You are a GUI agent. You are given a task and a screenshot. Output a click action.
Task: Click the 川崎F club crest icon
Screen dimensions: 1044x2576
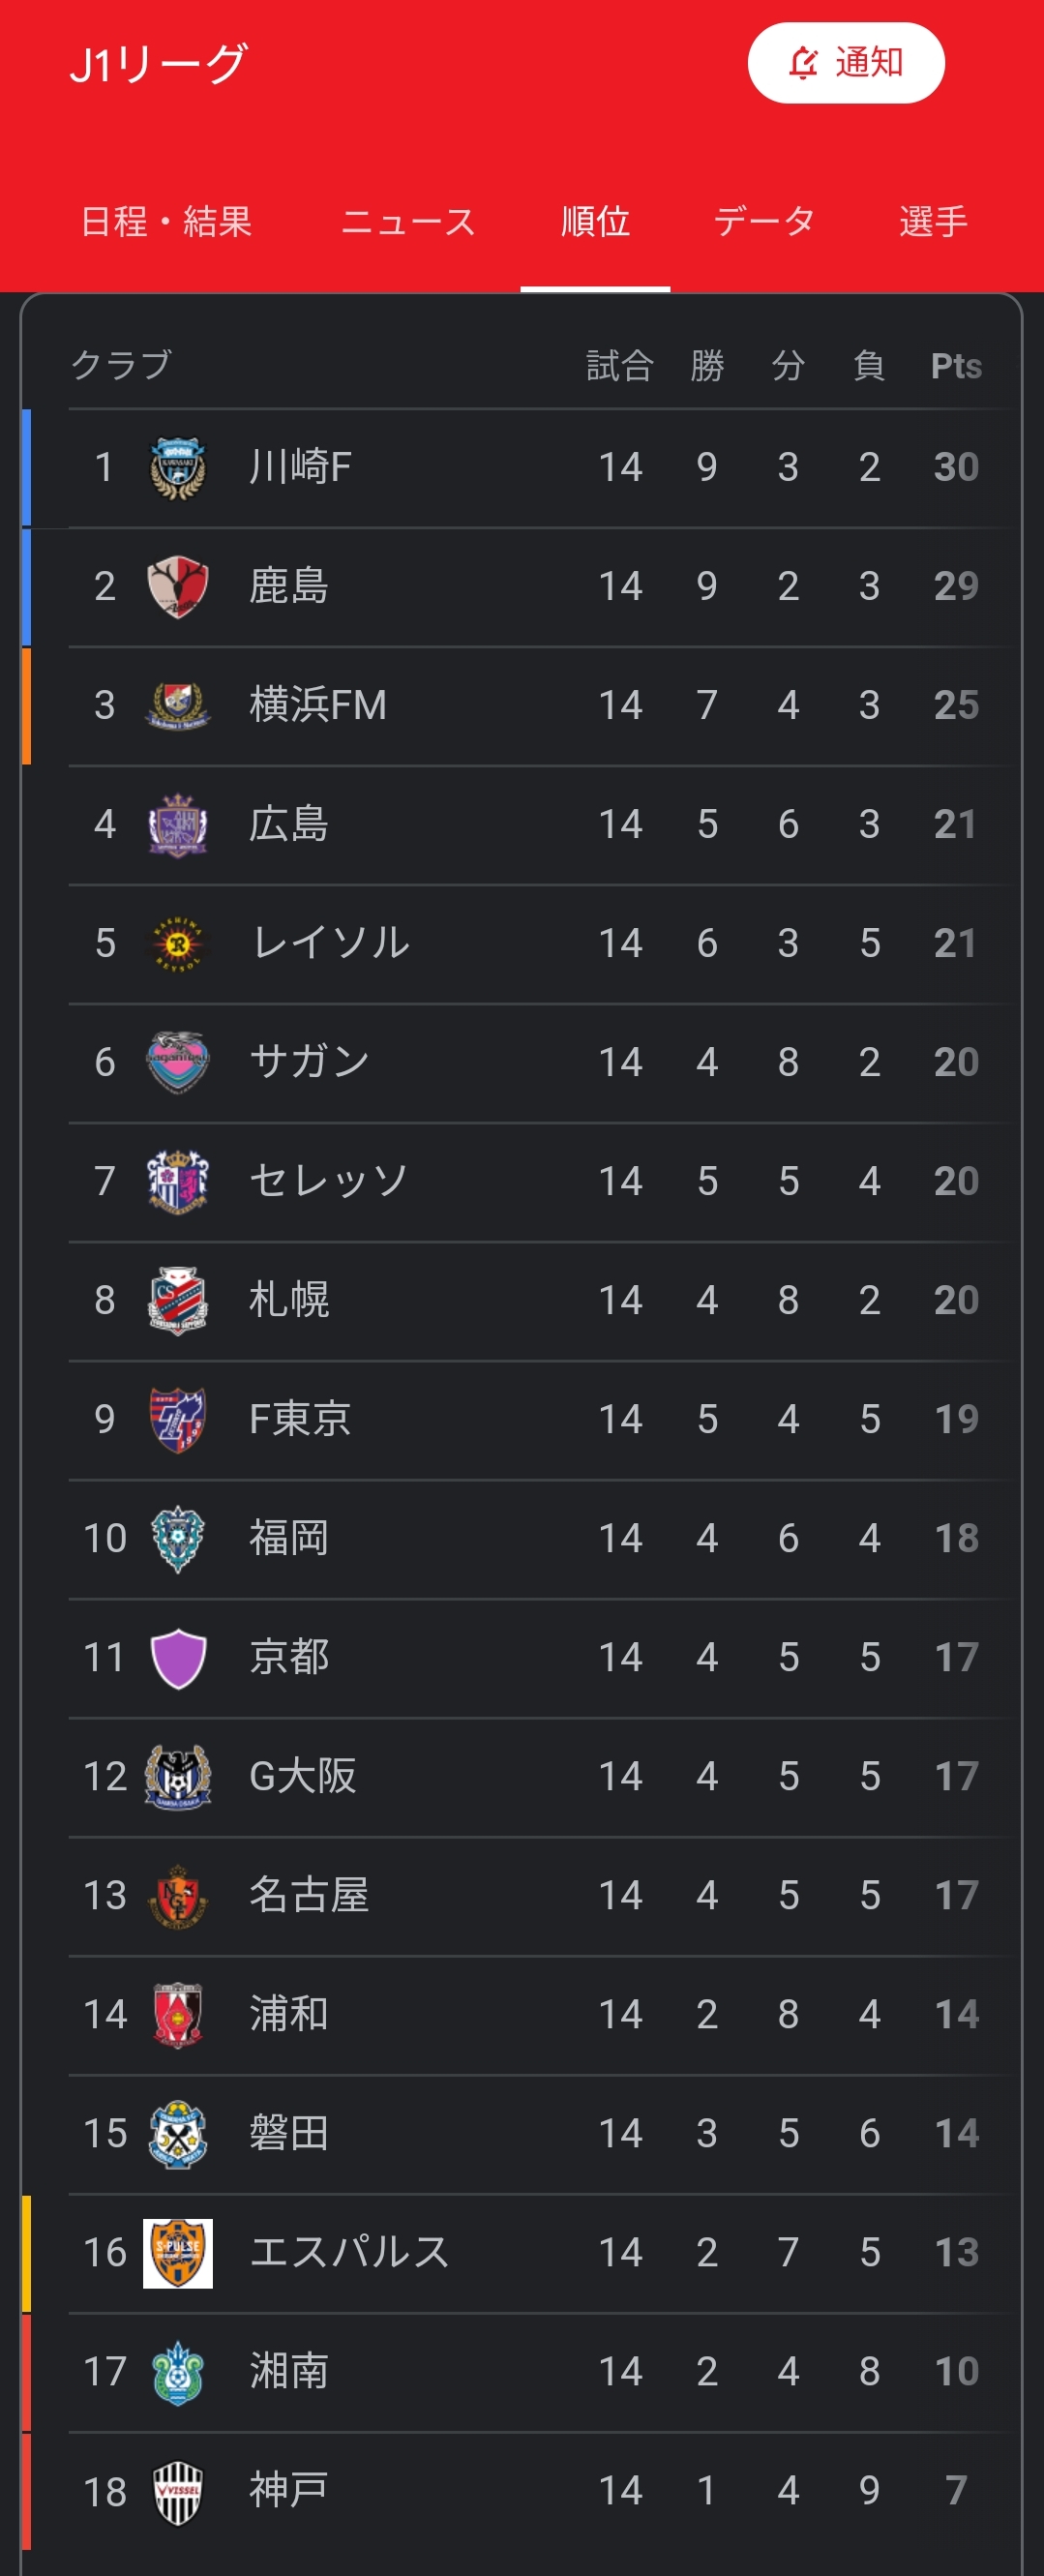coord(178,467)
